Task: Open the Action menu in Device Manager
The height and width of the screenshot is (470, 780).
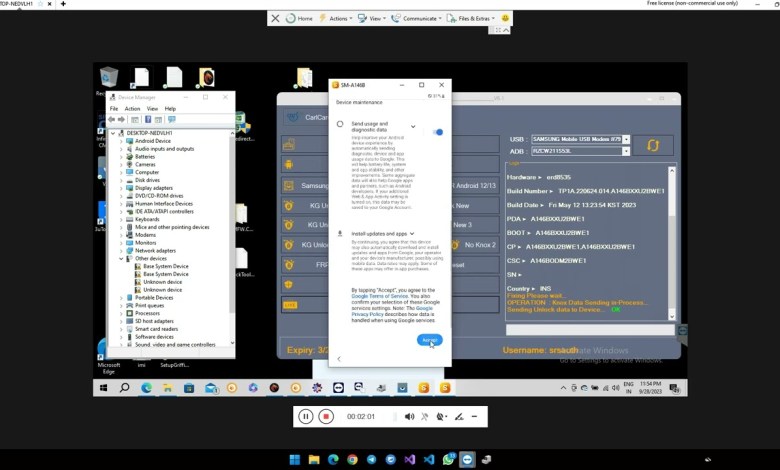Action: (x=132, y=108)
